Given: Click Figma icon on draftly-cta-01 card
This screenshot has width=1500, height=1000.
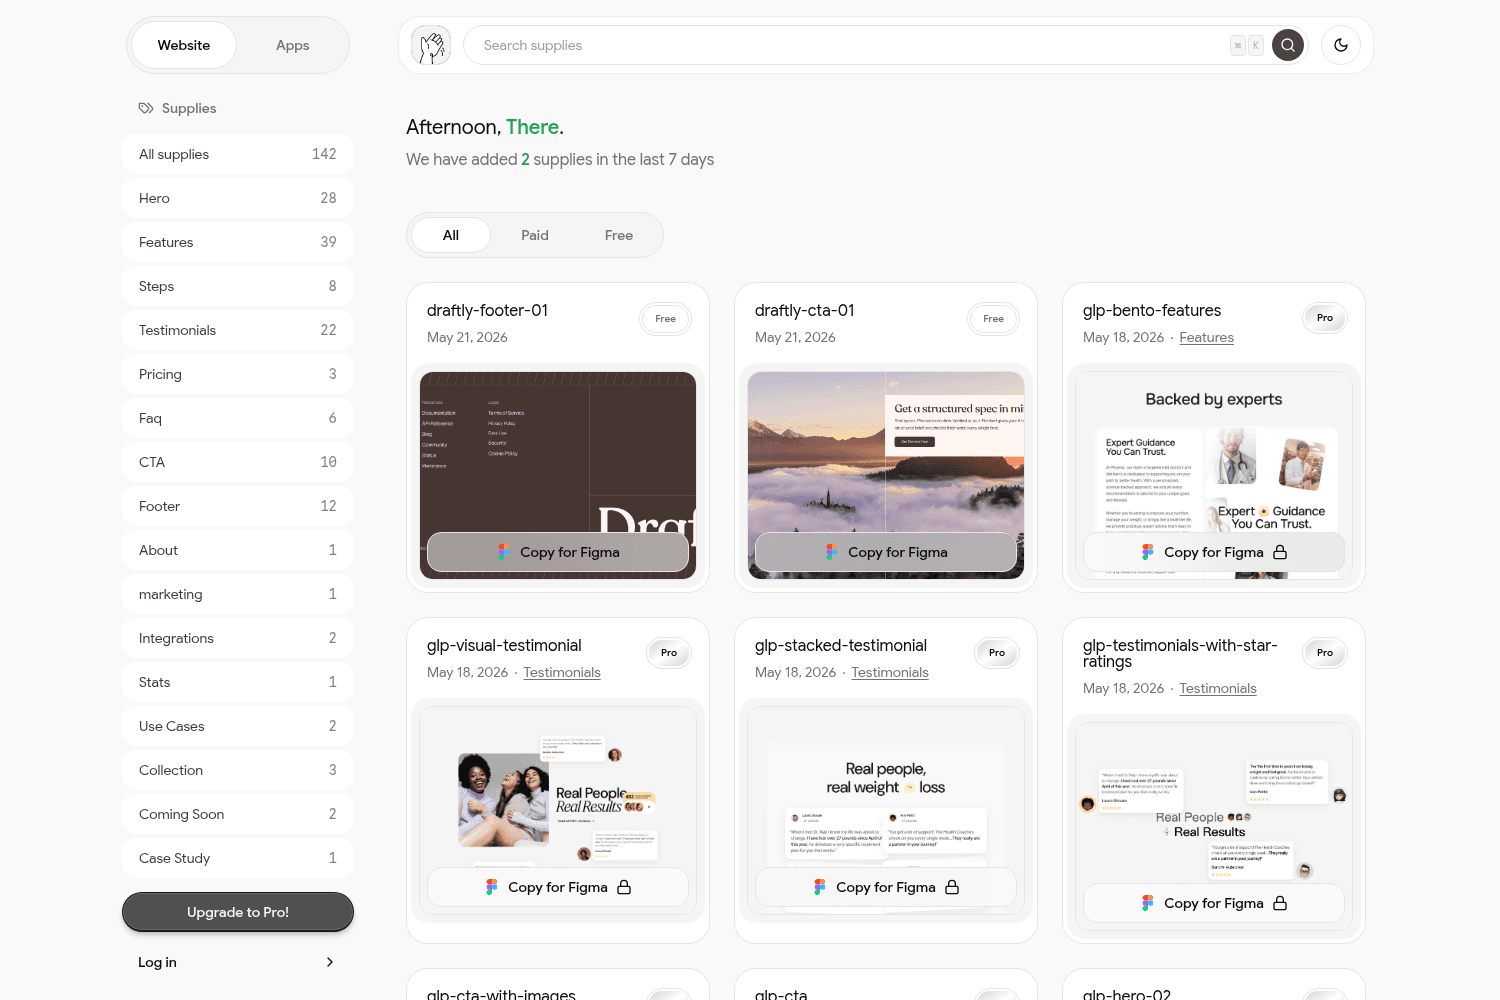Looking at the screenshot, I should click(832, 552).
